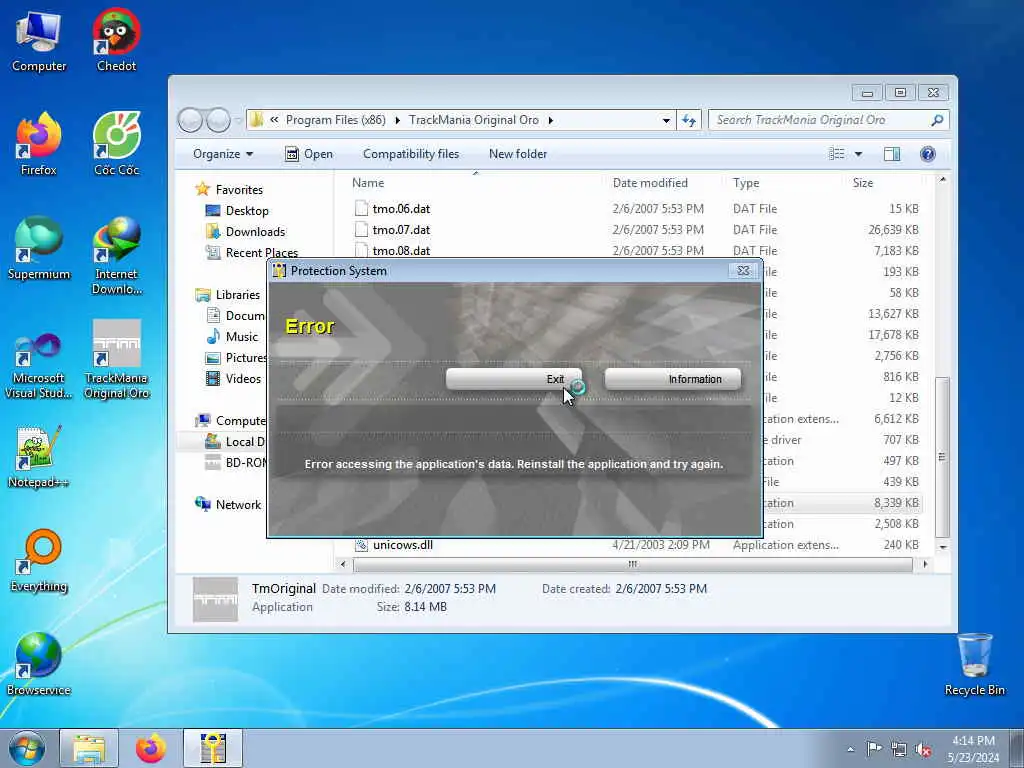Screen dimensions: 1024x768
Task: Open the Organize menu
Action: pos(223,154)
